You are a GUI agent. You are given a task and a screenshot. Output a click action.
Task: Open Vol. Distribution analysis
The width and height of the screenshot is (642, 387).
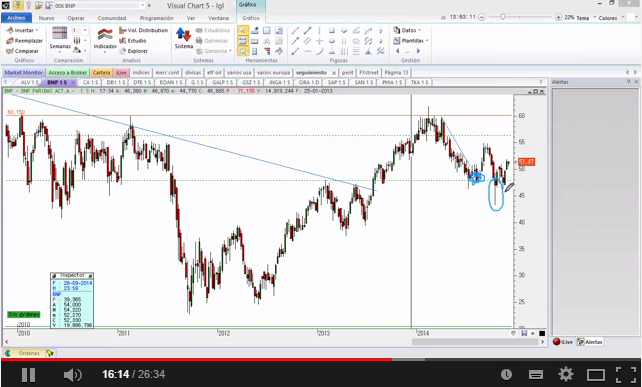(143, 30)
